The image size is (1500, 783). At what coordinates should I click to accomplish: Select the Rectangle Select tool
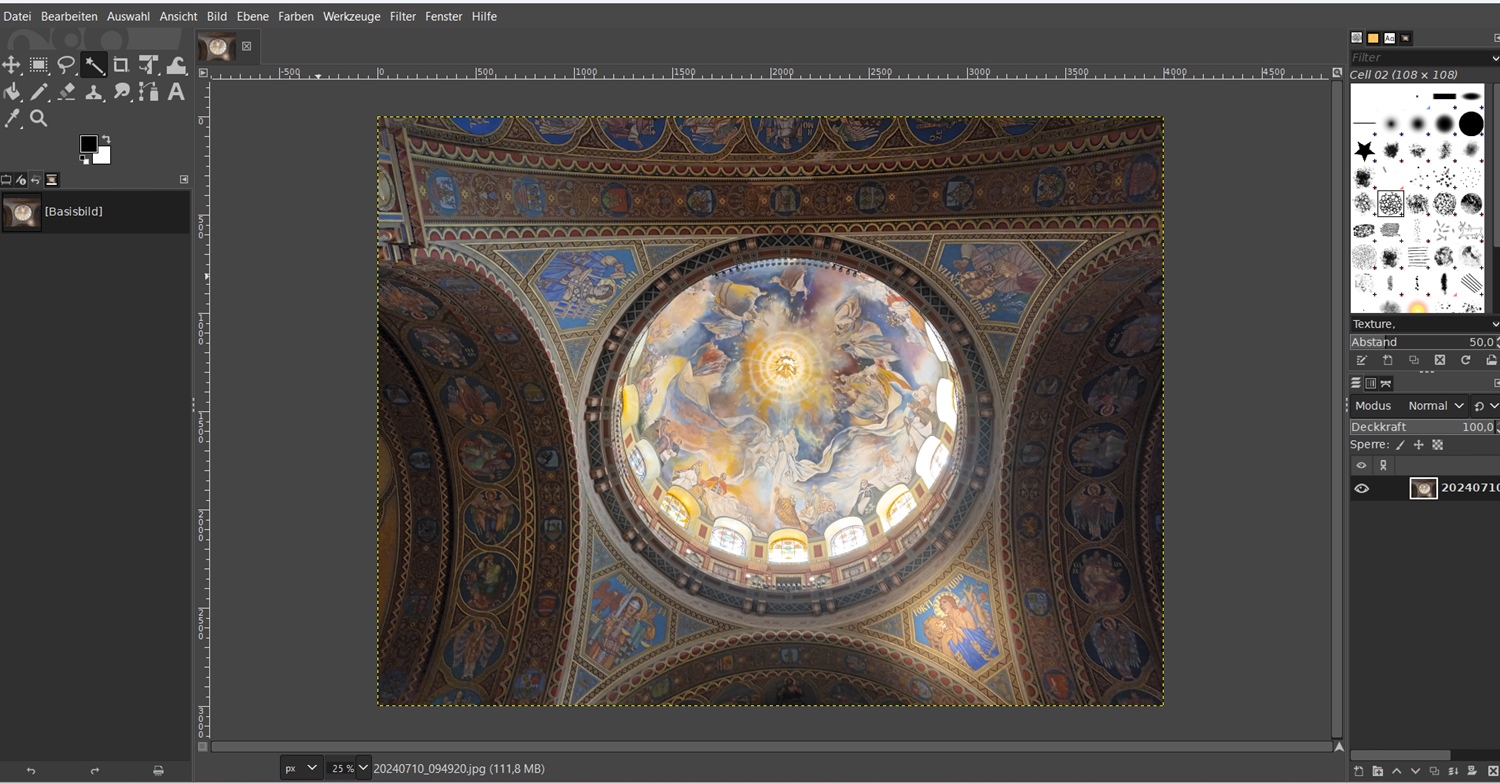(39, 65)
